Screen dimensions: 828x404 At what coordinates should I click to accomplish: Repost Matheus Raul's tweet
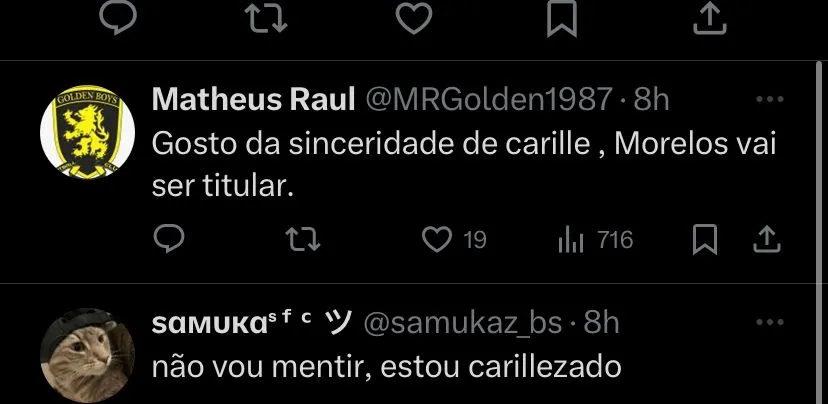(297, 239)
